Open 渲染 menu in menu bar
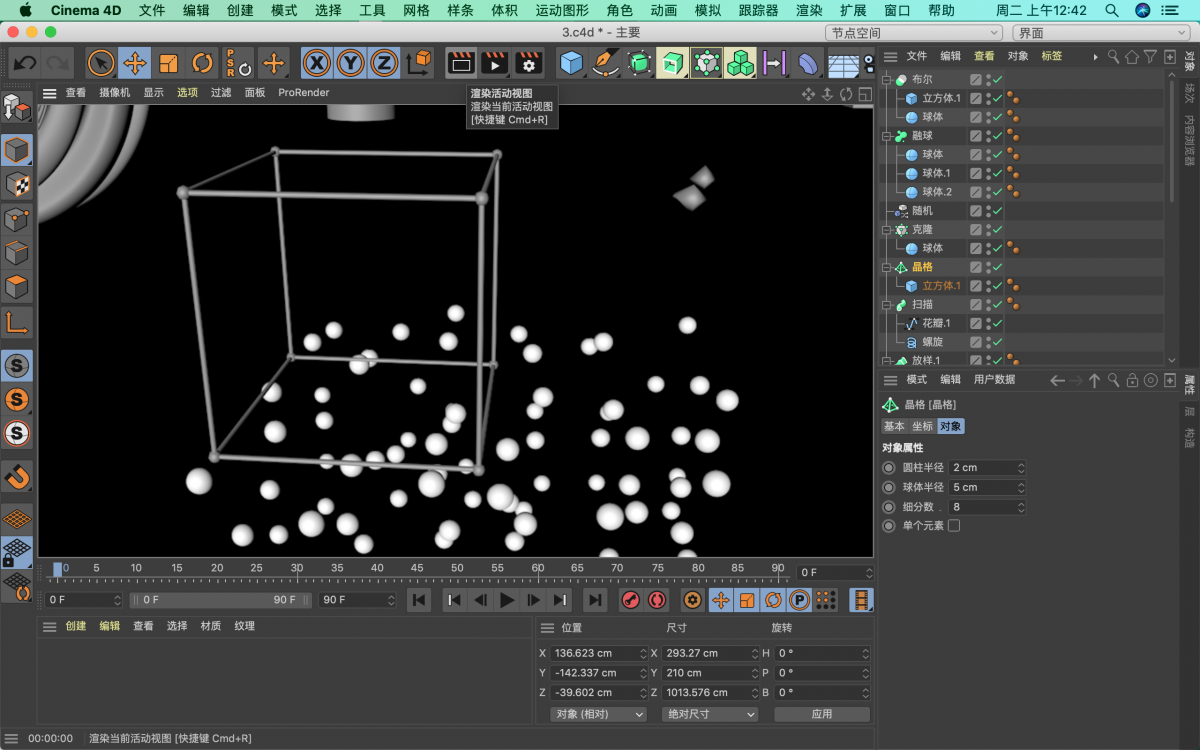The height and width of the screenshot is (750, 1200). click(809, 10)
